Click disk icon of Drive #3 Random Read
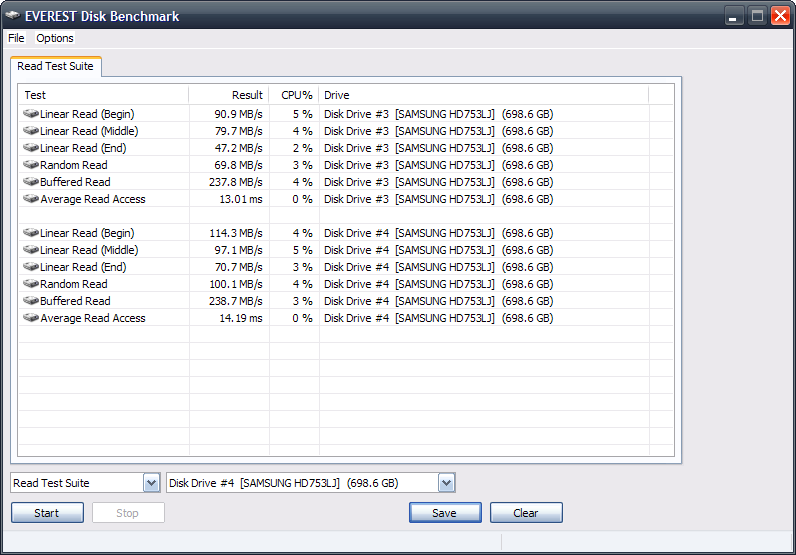This screenshot has width=796, height=555. [x=31, y=165]
